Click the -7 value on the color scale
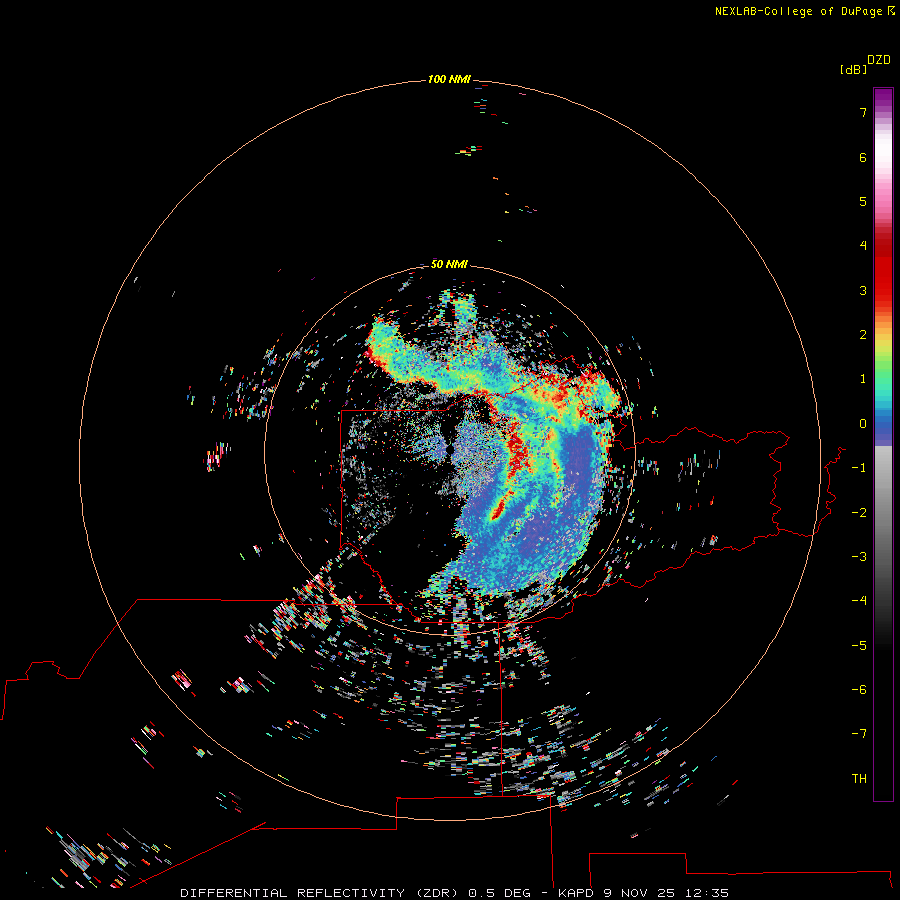Screen dimensions: 900x900 pyautogui.click(x=859, y=734)
